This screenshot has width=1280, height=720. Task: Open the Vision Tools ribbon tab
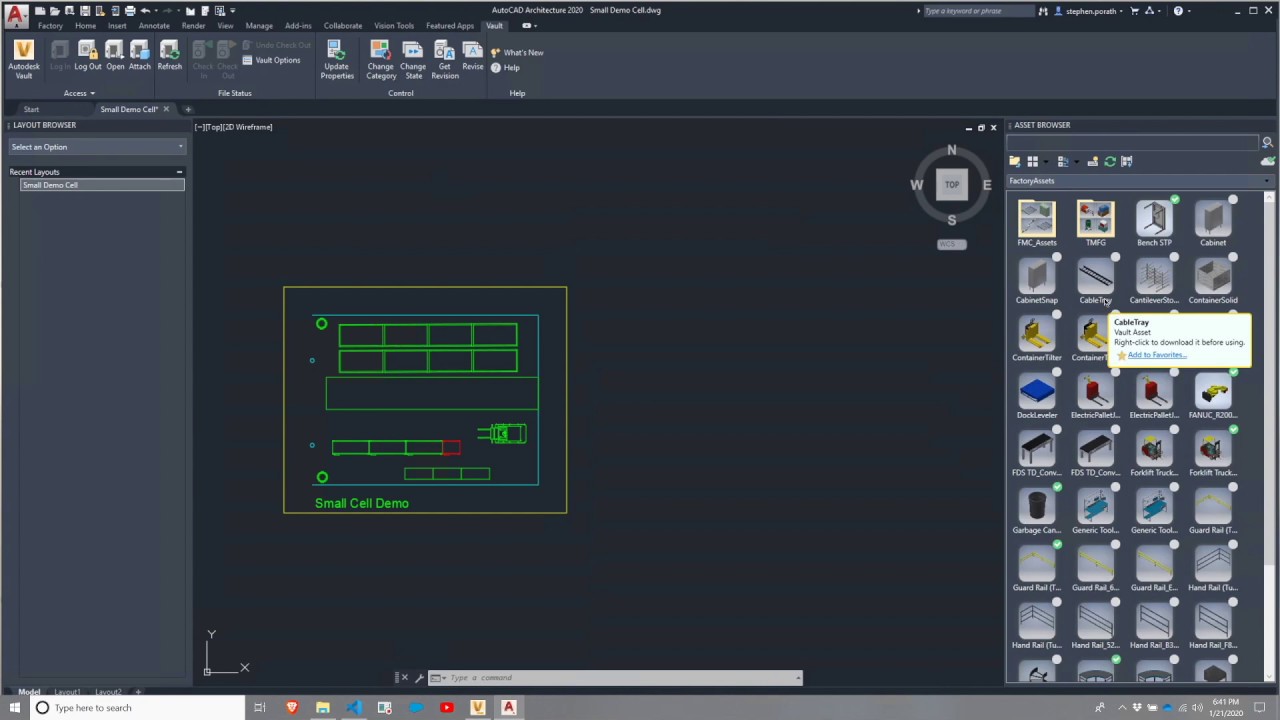coord(394,26)
